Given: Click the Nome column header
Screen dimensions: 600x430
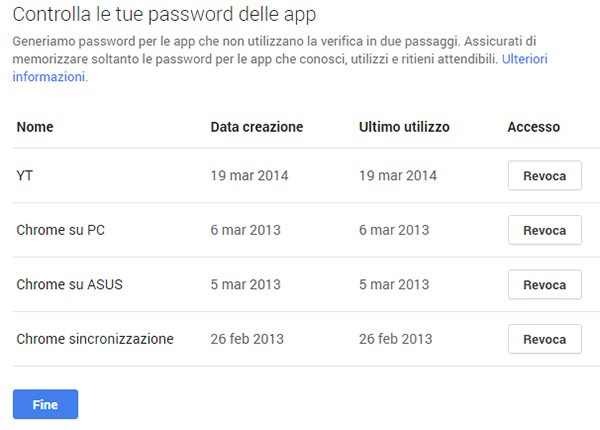Looking at the screenshot, I should (35, 127).
